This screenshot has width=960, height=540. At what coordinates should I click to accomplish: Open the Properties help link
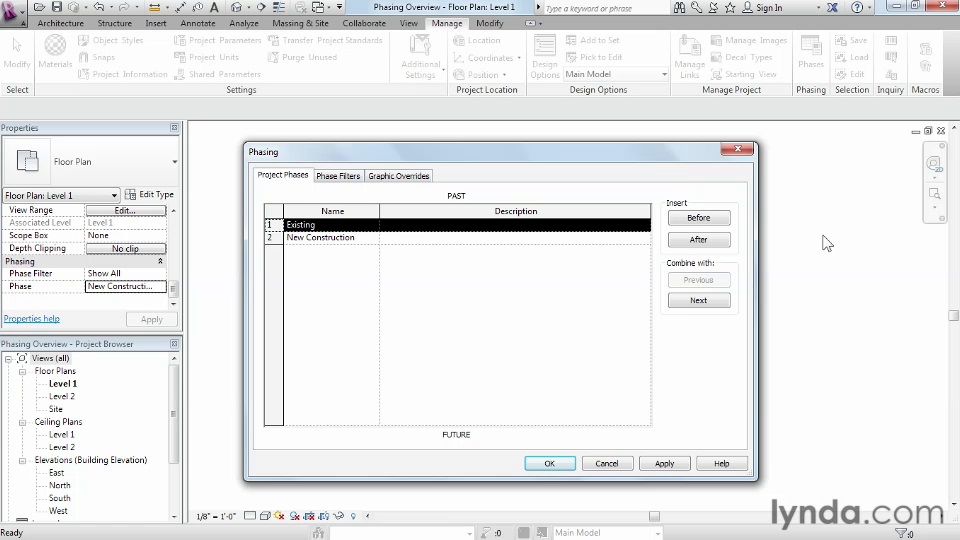(x=32, y=318)
